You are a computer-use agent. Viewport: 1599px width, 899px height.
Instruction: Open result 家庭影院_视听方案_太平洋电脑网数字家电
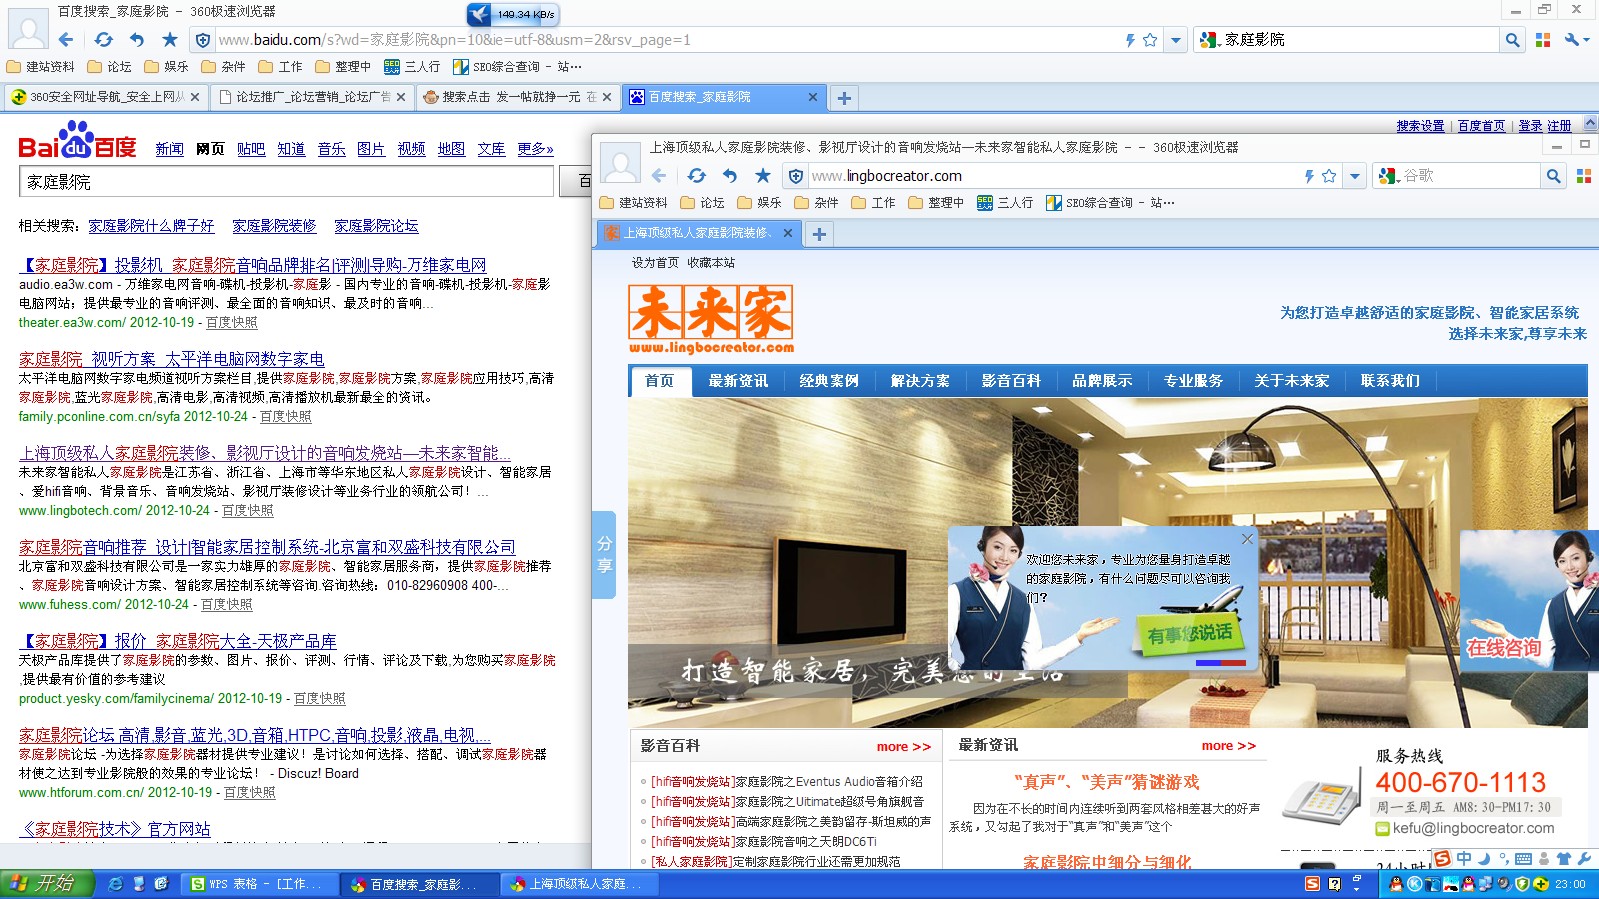pos(172,359)
